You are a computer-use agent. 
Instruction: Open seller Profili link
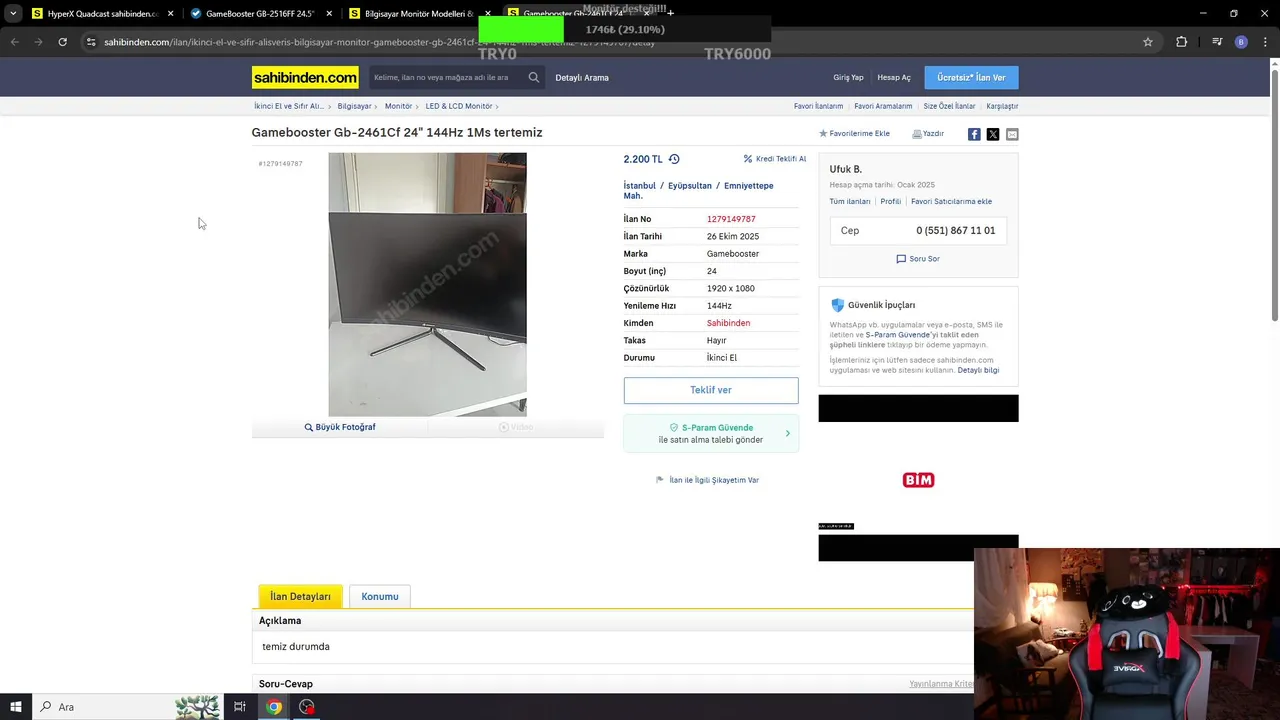(891, 202)
